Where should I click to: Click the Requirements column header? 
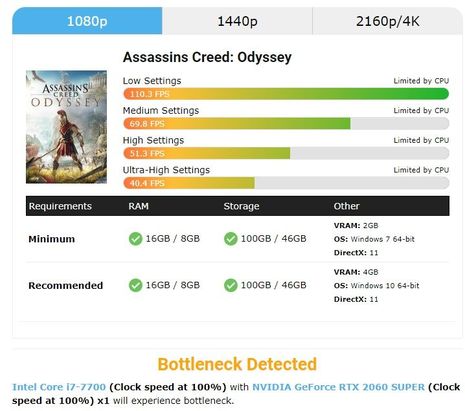tap(60, 206)
